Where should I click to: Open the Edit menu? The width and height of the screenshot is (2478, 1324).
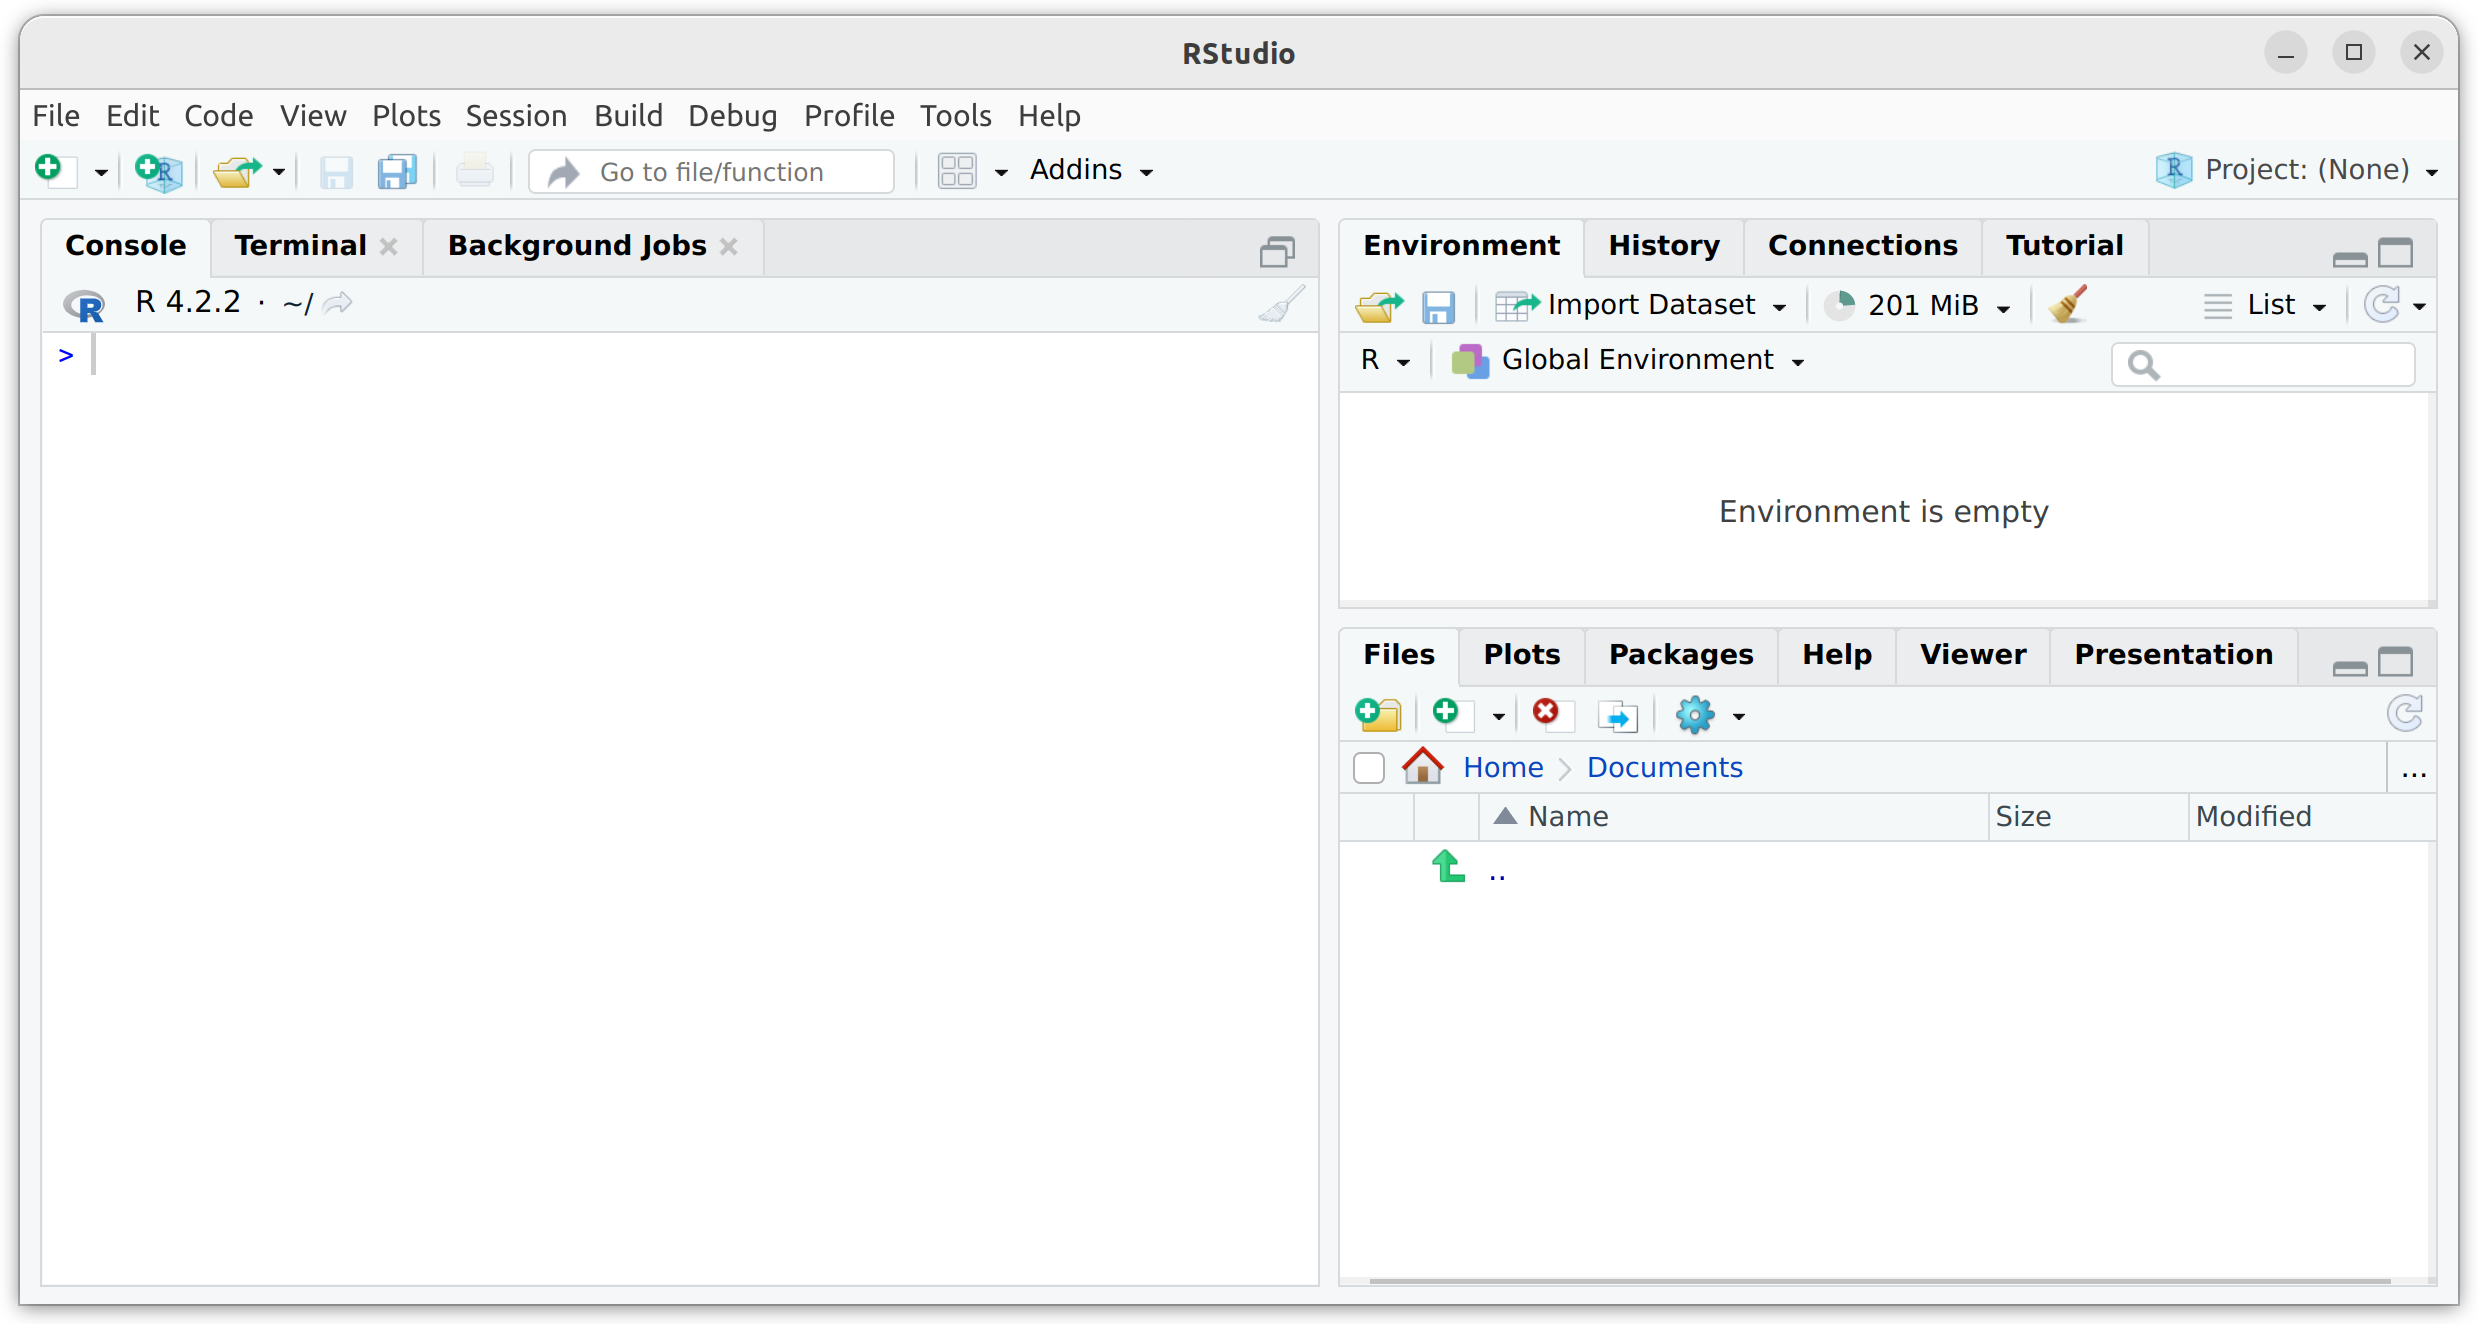(x=132, y=116)
